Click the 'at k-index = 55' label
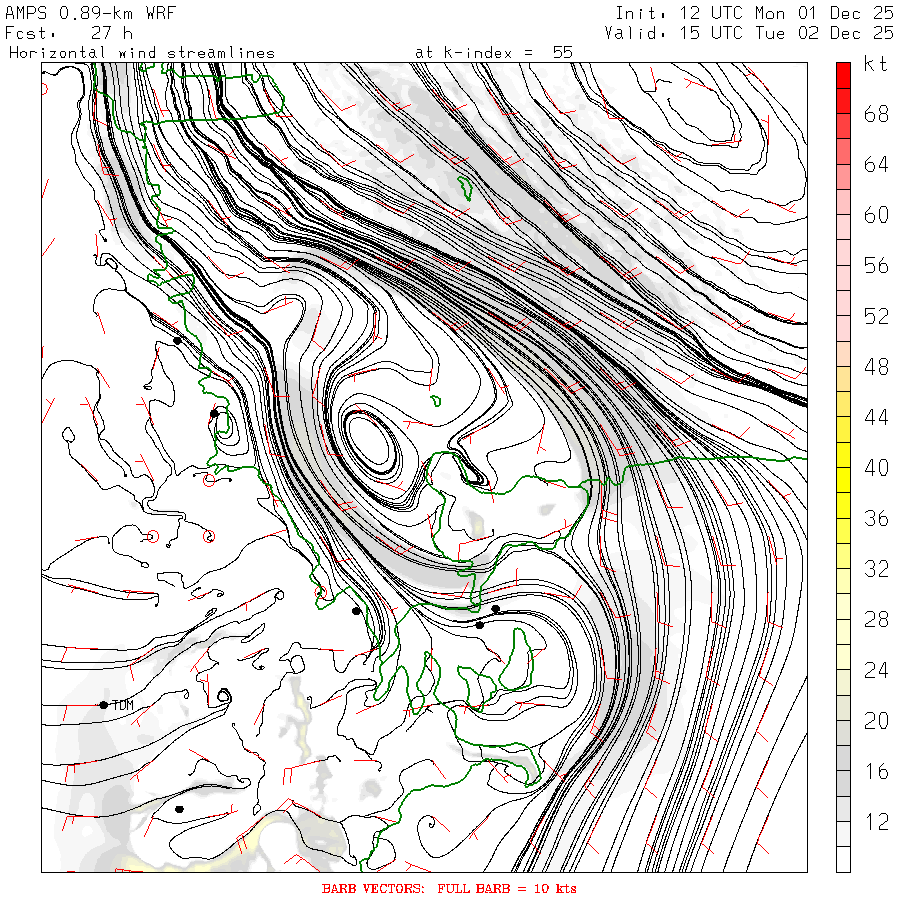The image size is (900, 900). click(493, 52)
